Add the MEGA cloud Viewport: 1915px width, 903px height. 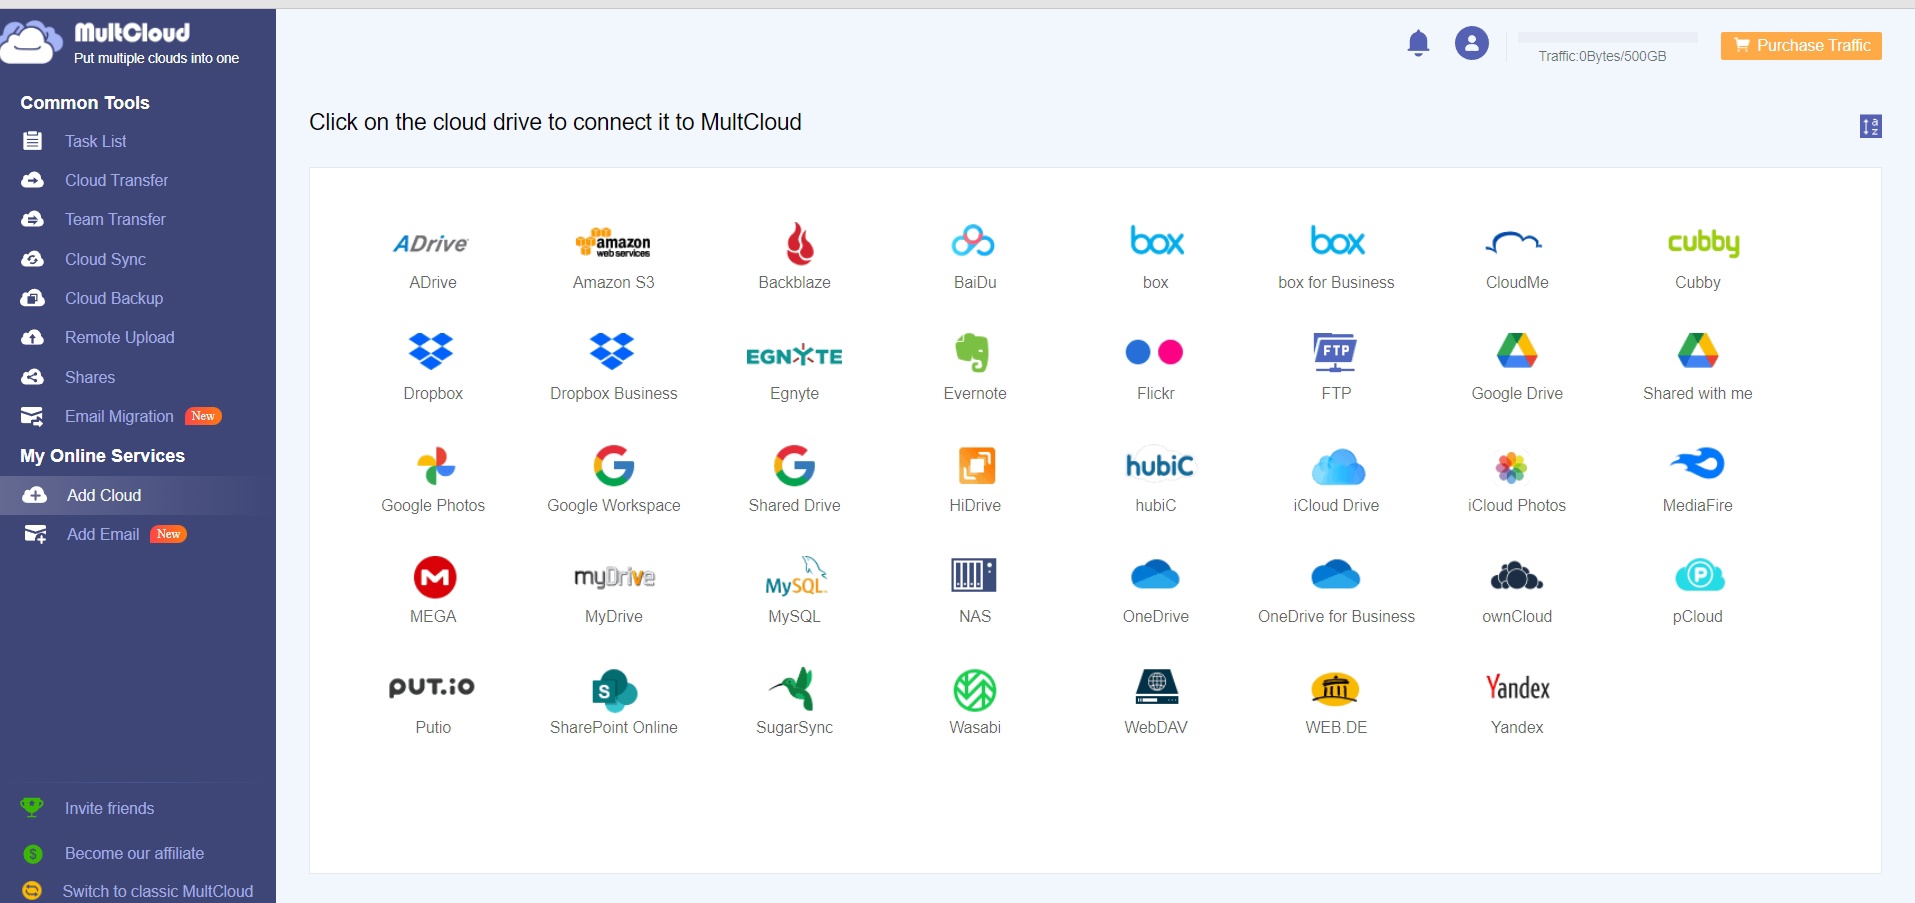click(x=435, y=577)
